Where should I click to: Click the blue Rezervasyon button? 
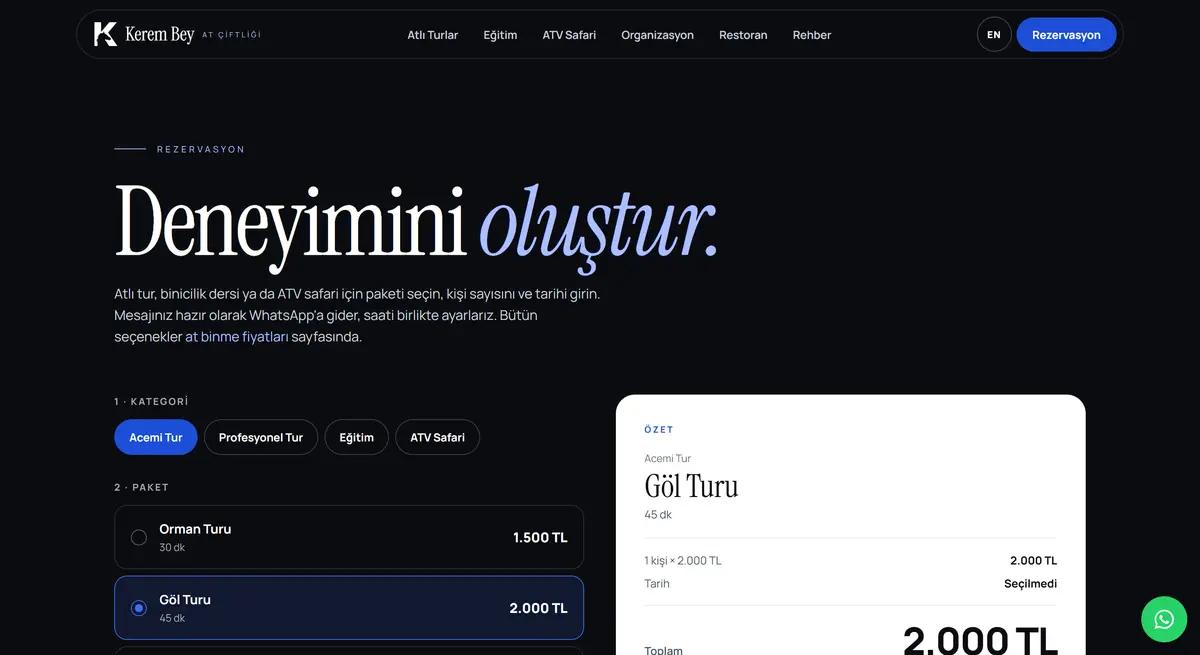[1066, 35]
